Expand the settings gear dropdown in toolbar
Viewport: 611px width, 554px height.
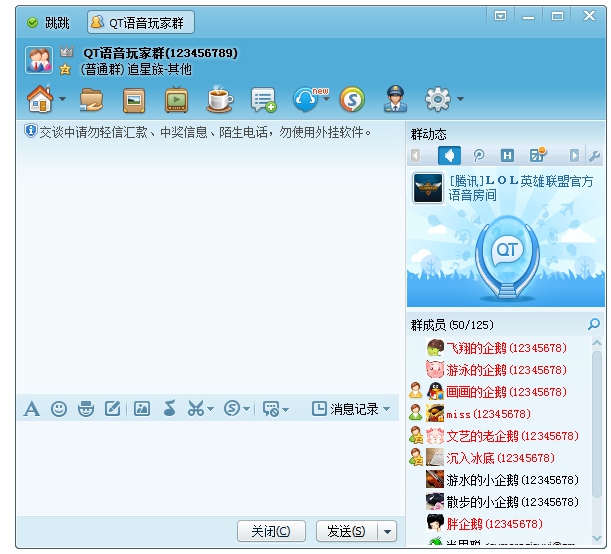[460, 99]
